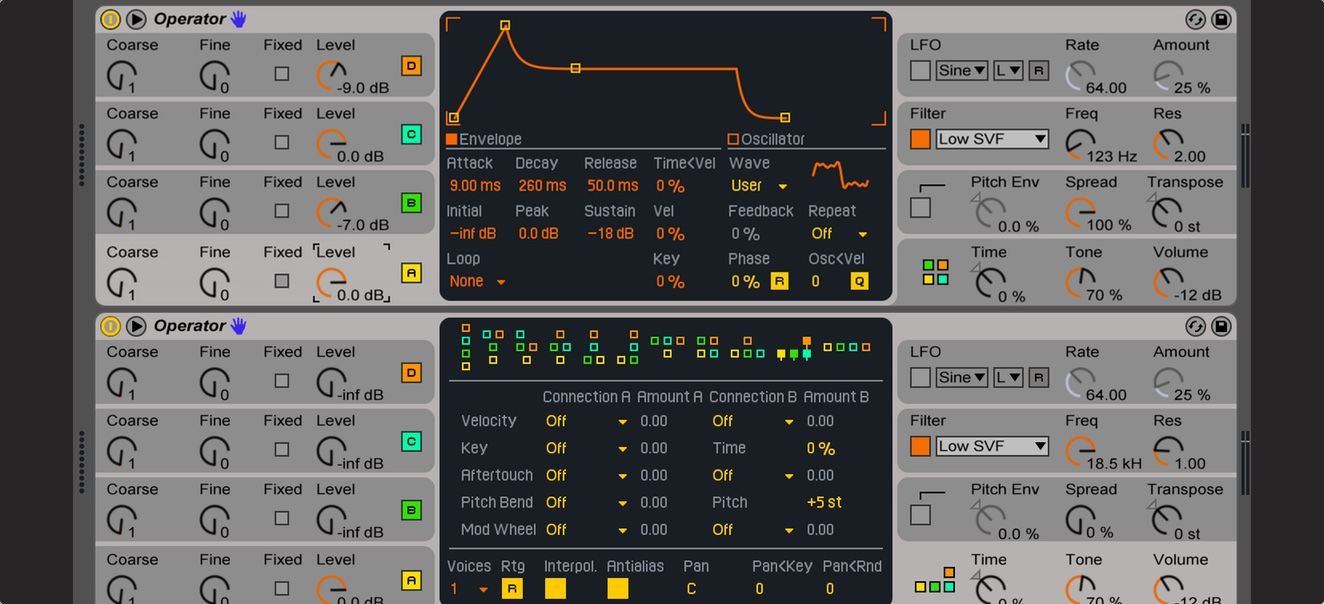Click the Decay value 260 ms
1324x604 pixels.
(x=542, y=186)
